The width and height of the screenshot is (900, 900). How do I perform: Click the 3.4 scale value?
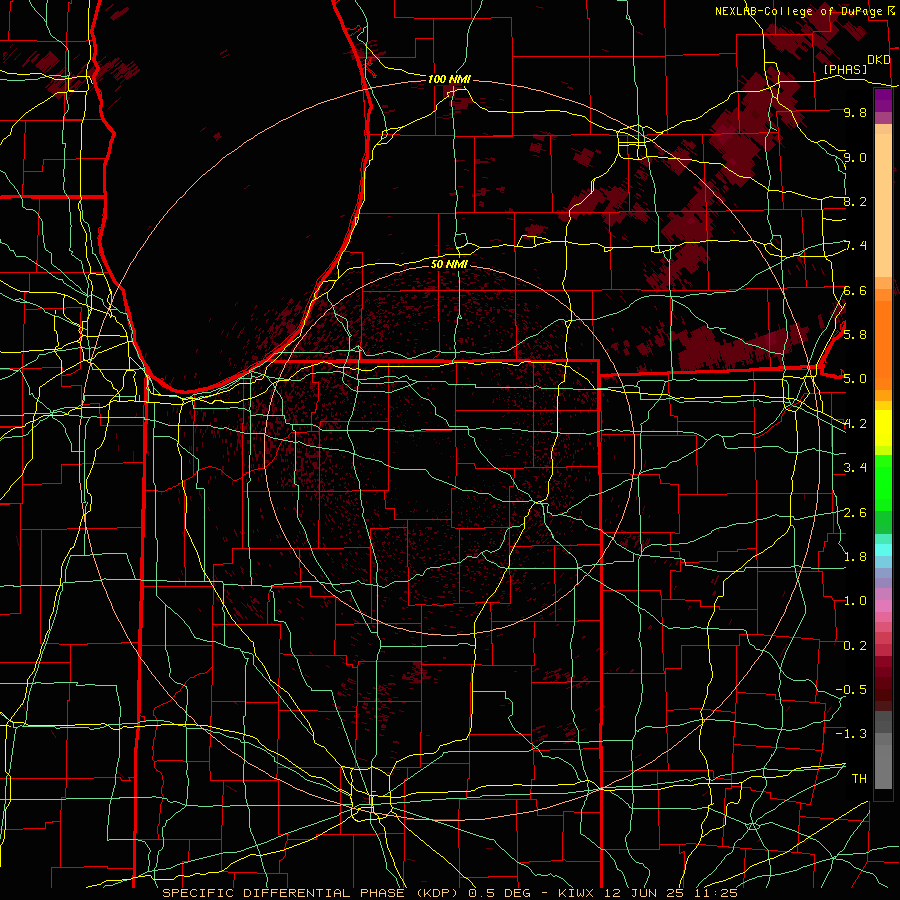point(855,468)
